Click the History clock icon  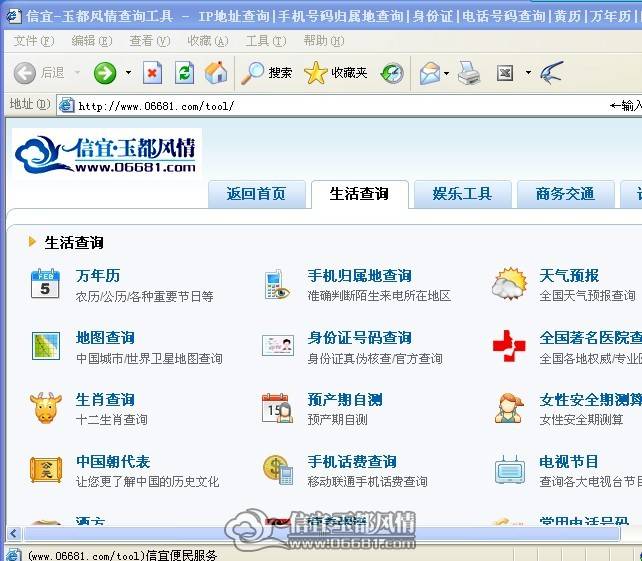[392, 73]
